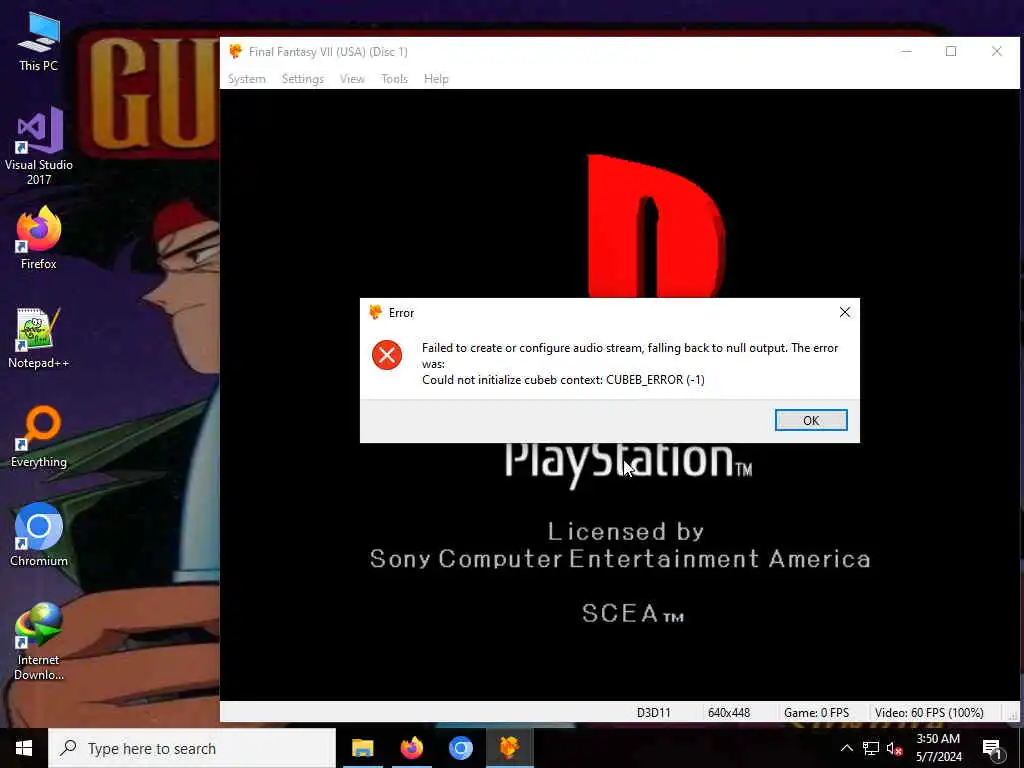Open Everything search desktop shortcut
This screenshot has height=768, width=1024.
(x=39, y=437)
